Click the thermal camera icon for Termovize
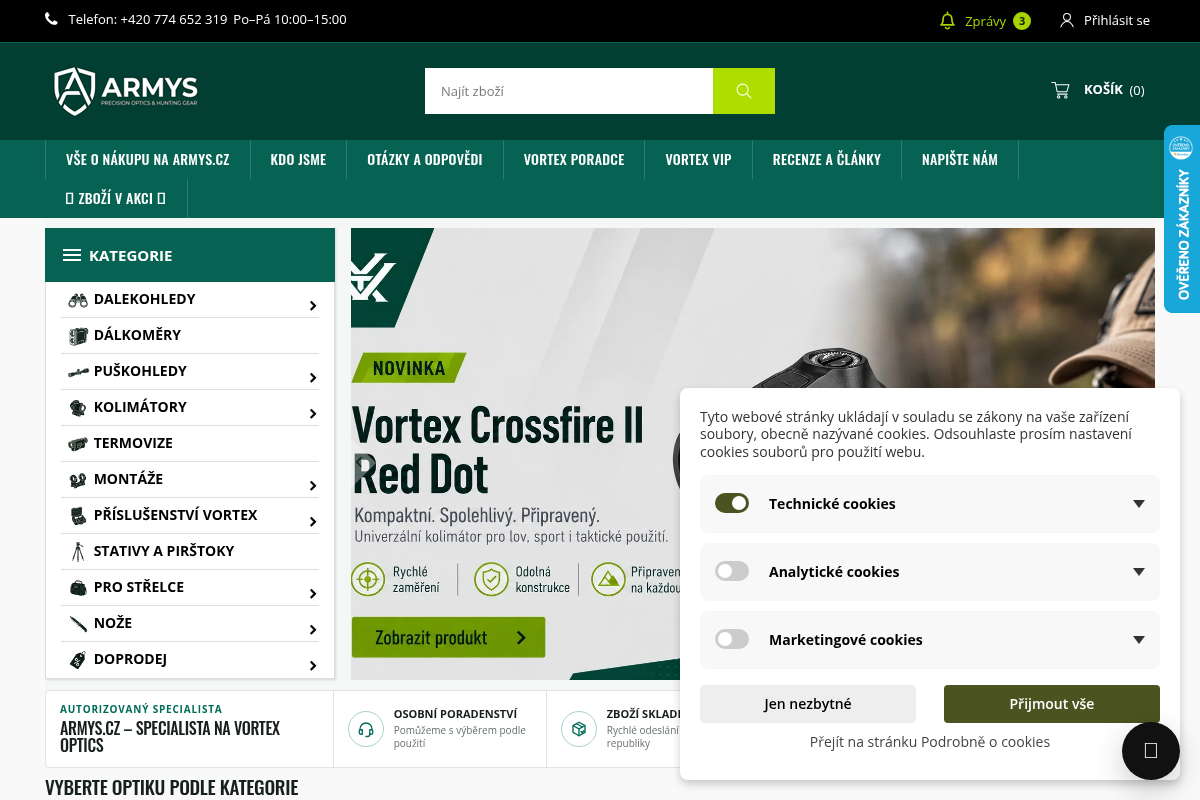This screenshot has width=1200, height=800. [78, 444]
